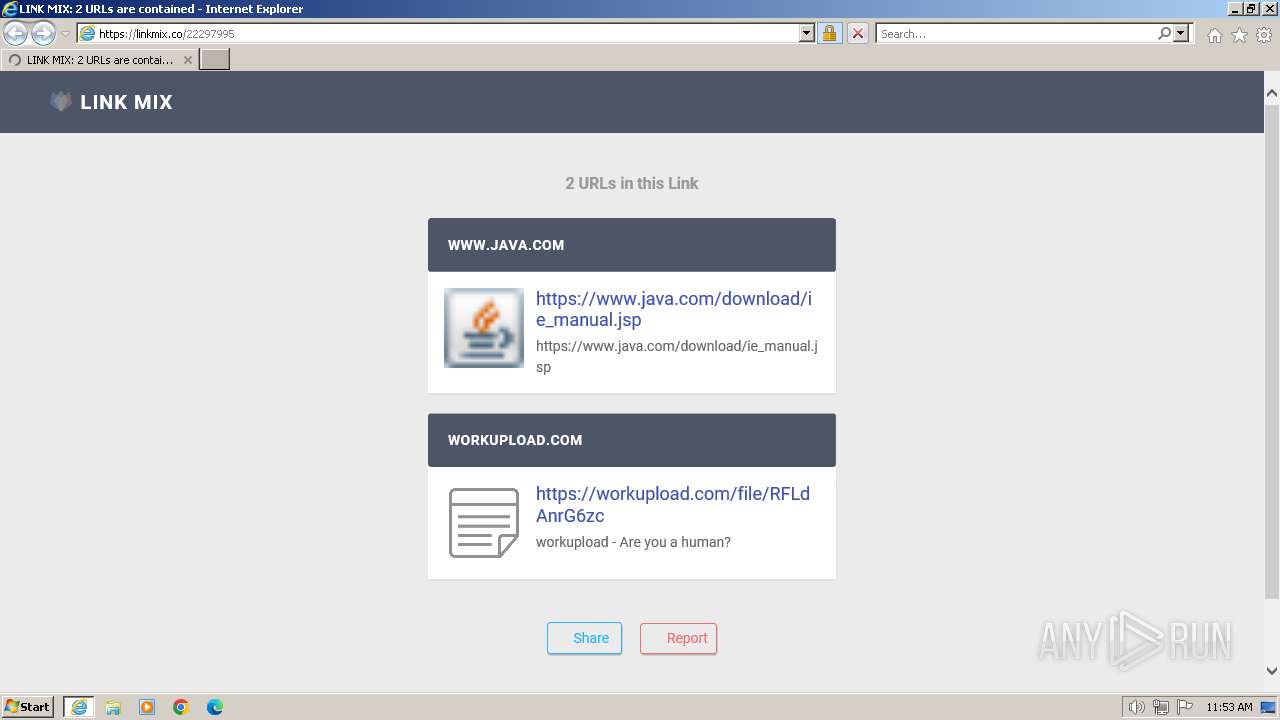Select the LINK MIX browser tab
Viewport: 1280px width, 720px height.
(99, 60)
